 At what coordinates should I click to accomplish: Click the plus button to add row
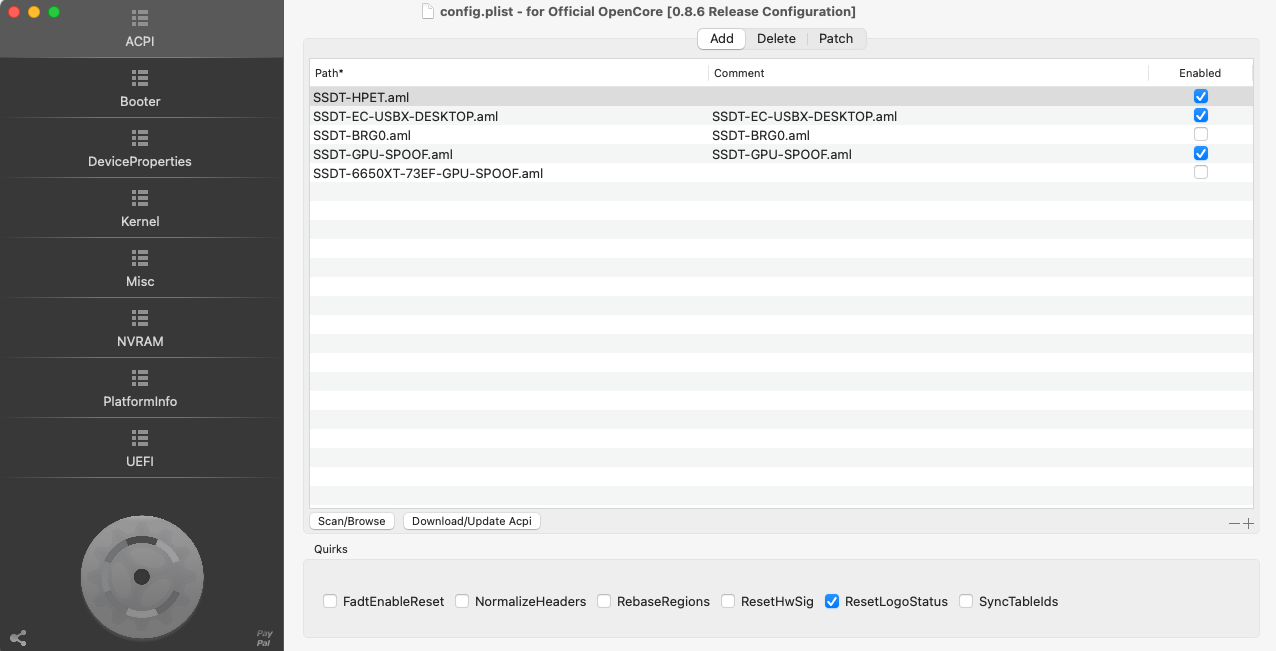[x=1248, y=524]
